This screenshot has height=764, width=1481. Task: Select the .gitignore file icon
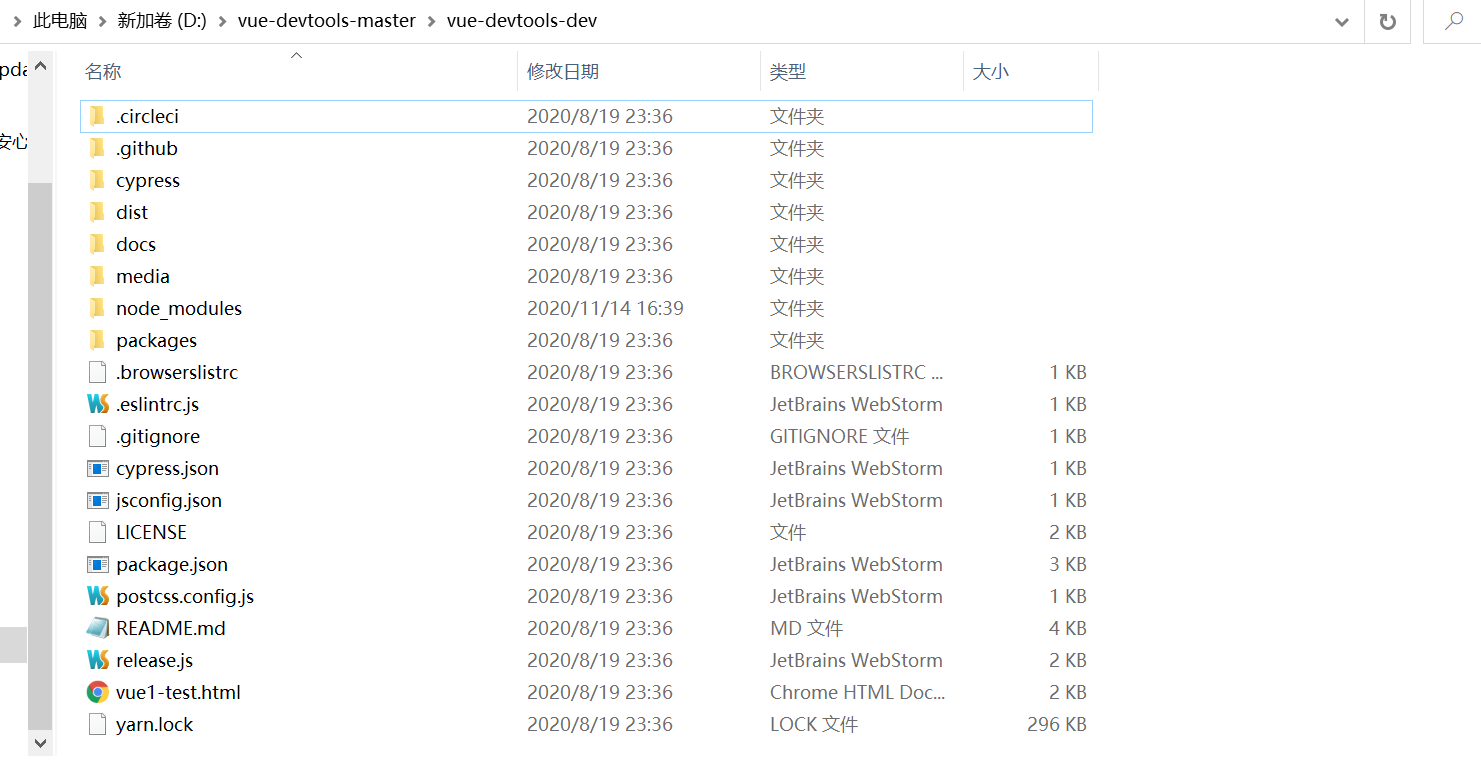click(97, 436)
